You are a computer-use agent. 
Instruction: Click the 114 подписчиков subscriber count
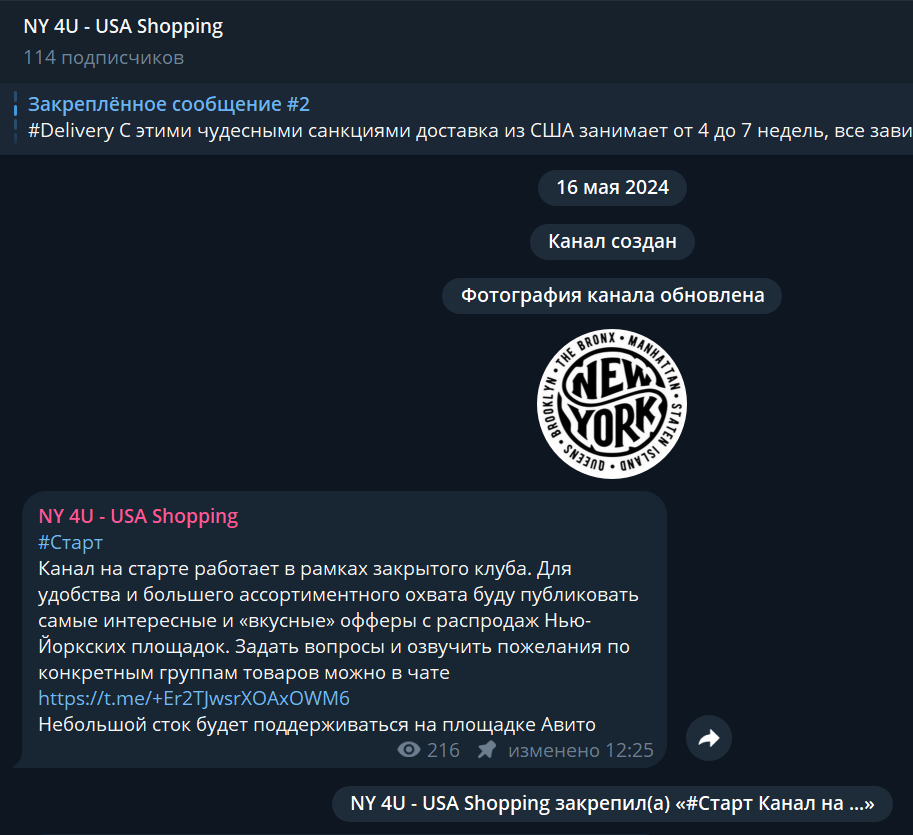[x=104, y=58]
